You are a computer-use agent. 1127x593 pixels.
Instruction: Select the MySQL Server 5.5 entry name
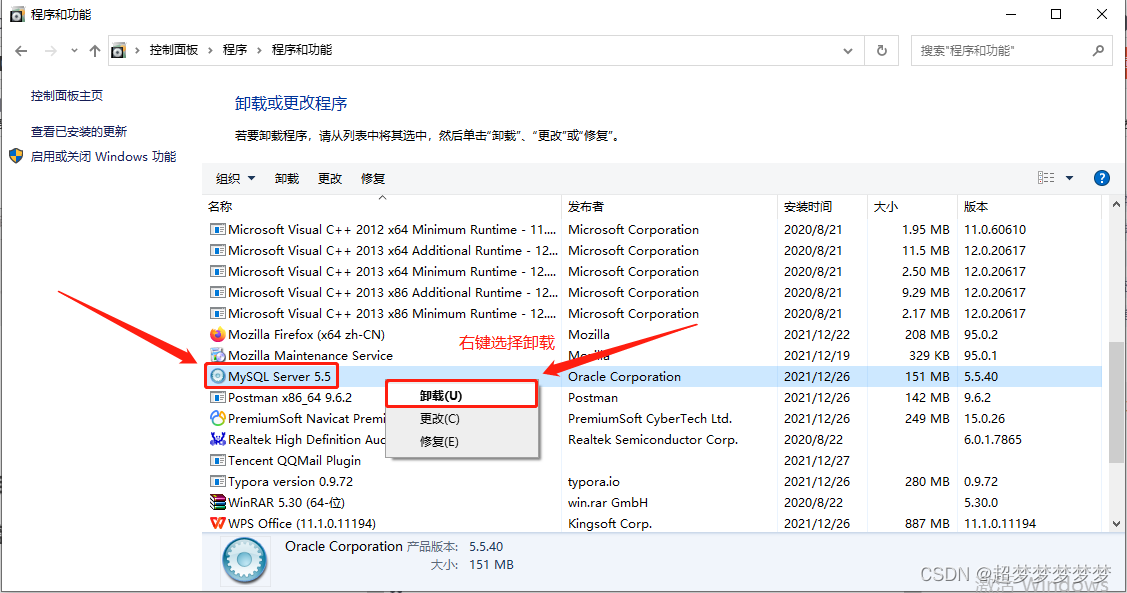280,377
